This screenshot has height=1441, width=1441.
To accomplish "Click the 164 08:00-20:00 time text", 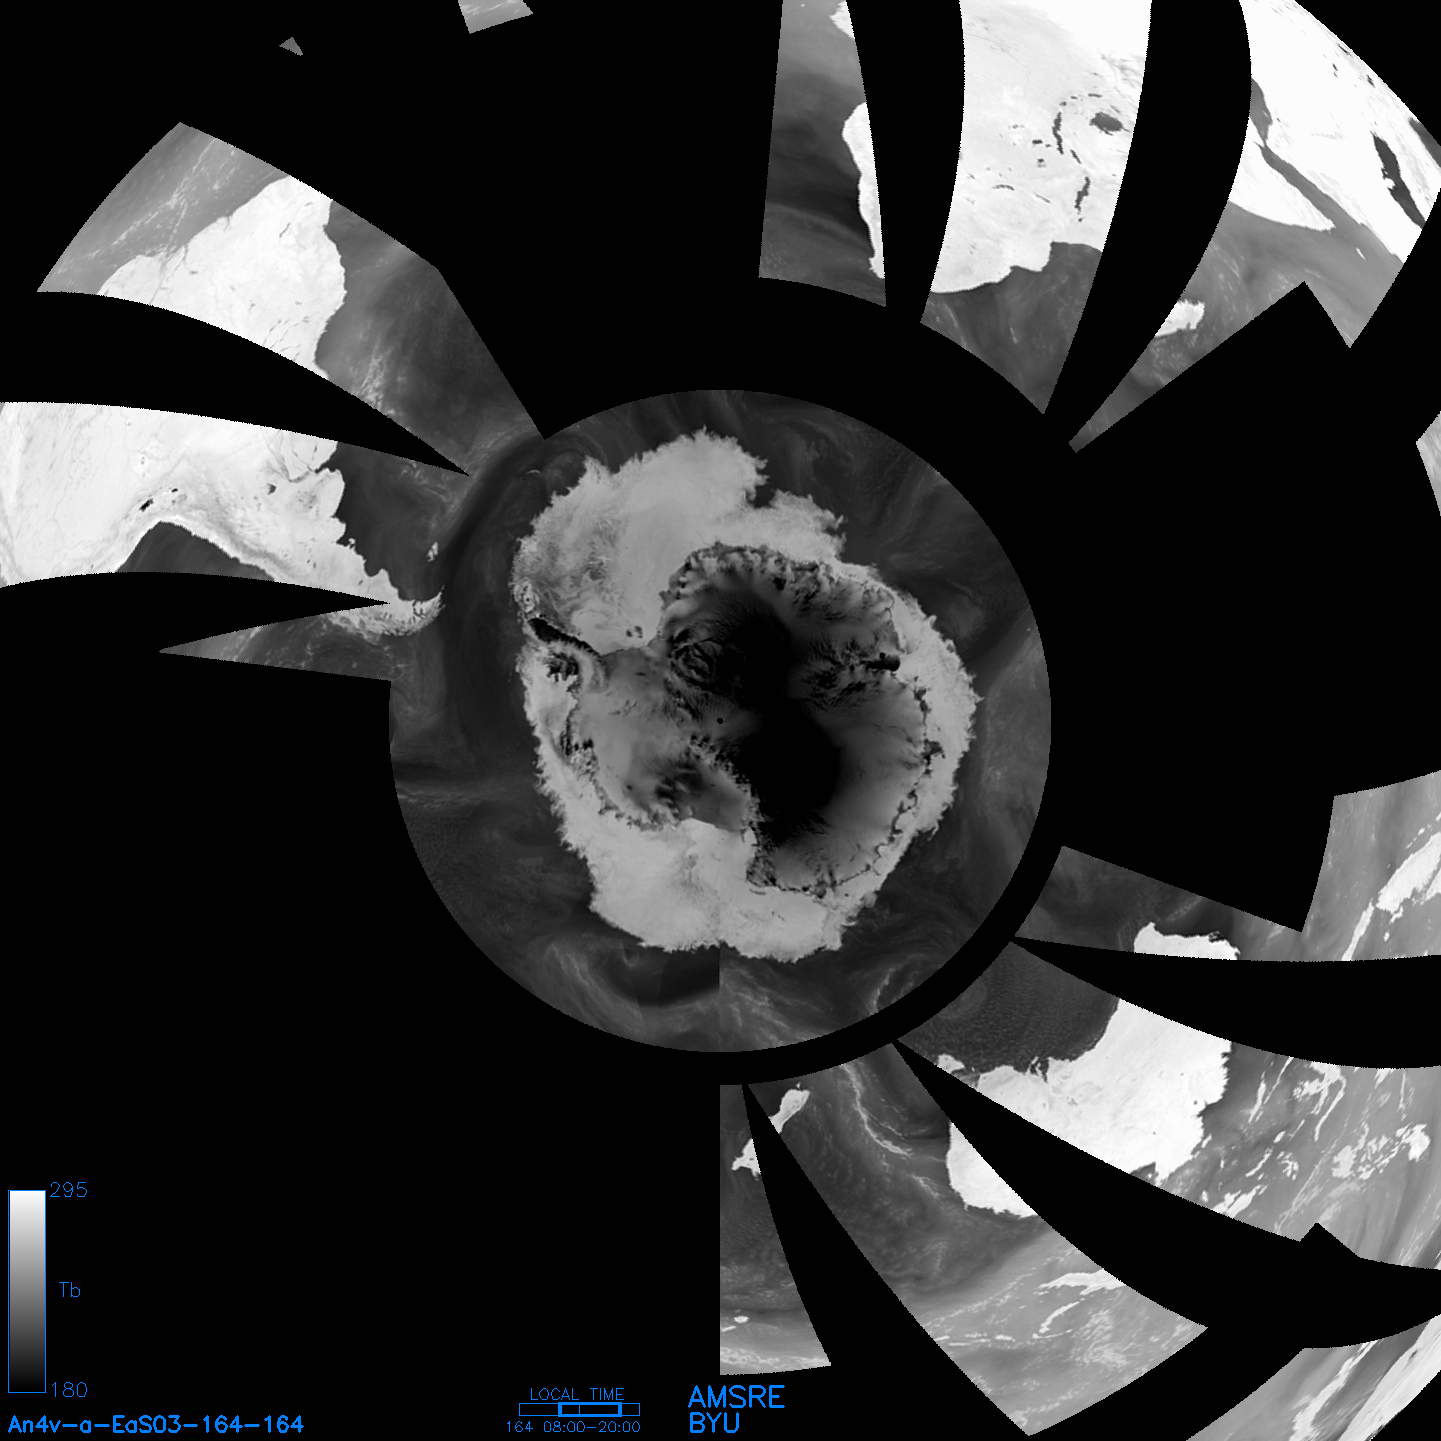I will pyautogui.click(x=573, y=1427).
